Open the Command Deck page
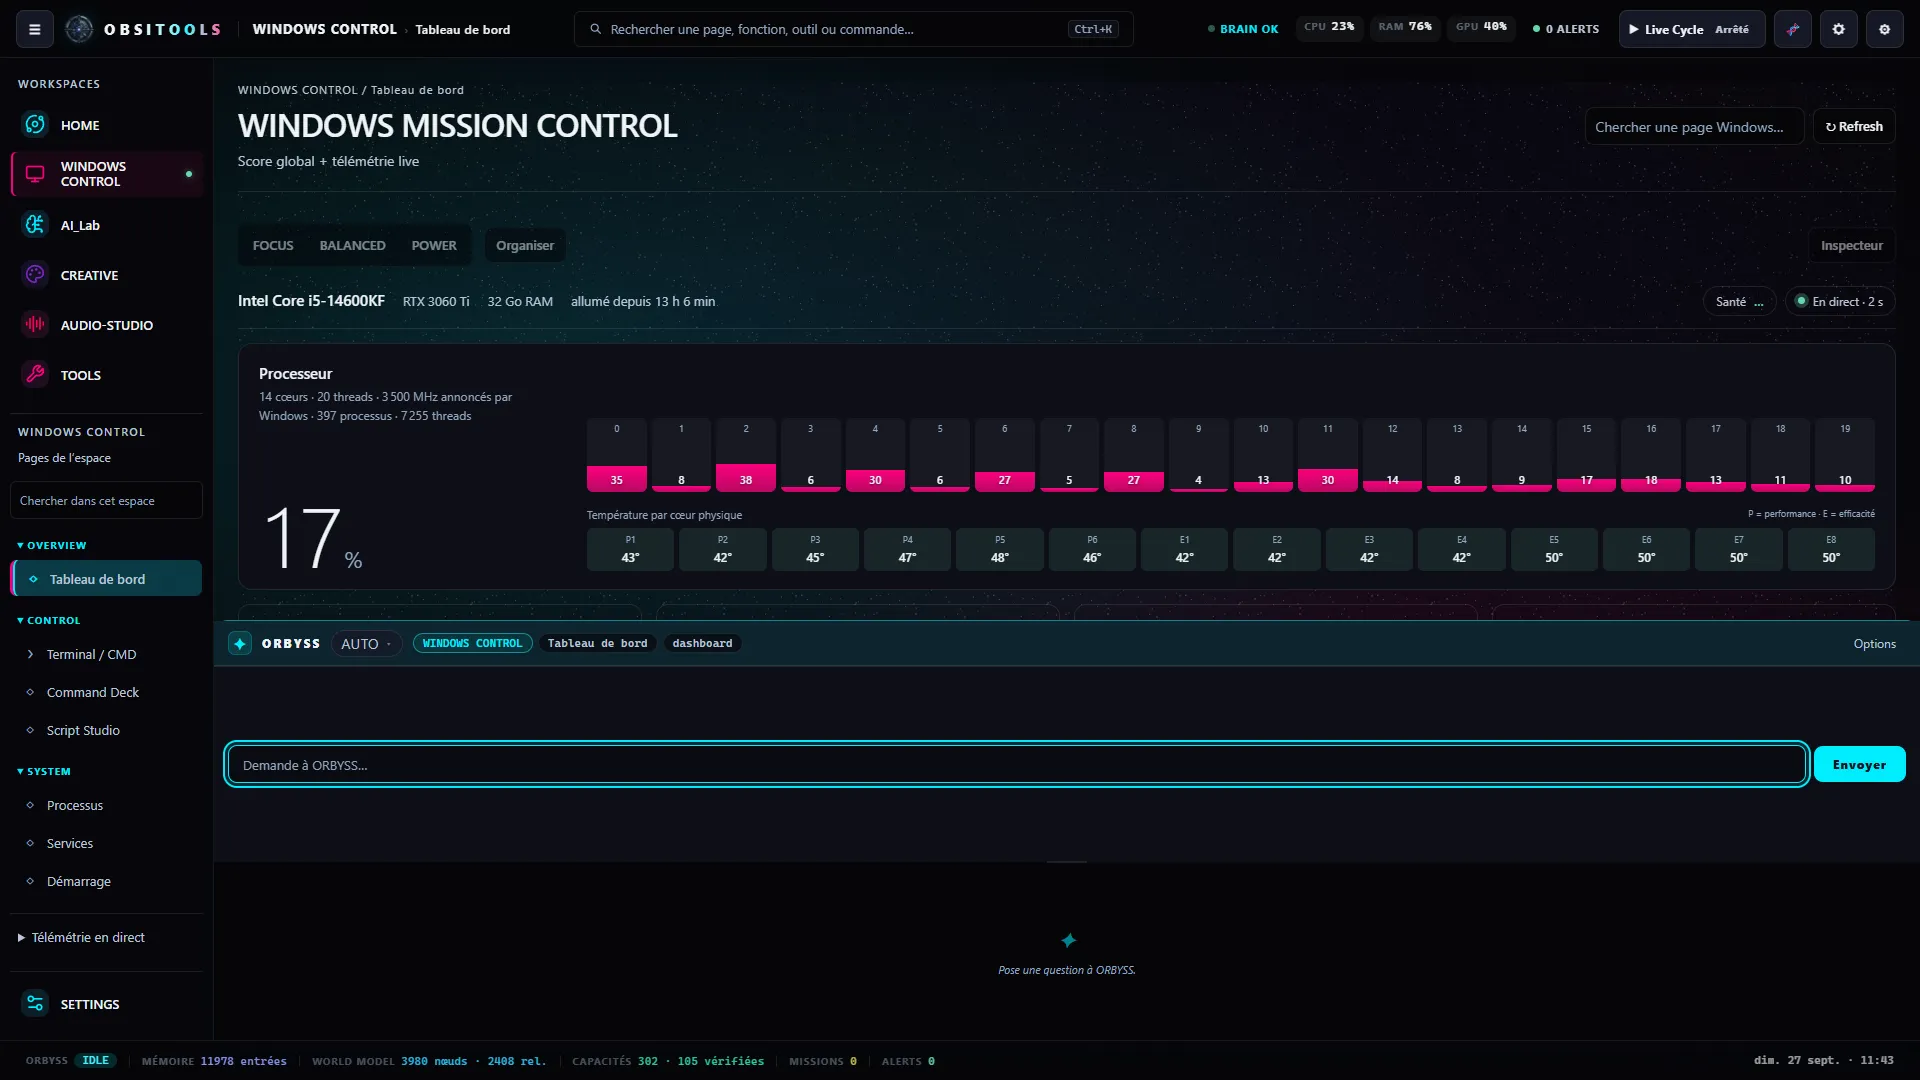Viewport: 1920px width, 1080px height. pos(106,692)
